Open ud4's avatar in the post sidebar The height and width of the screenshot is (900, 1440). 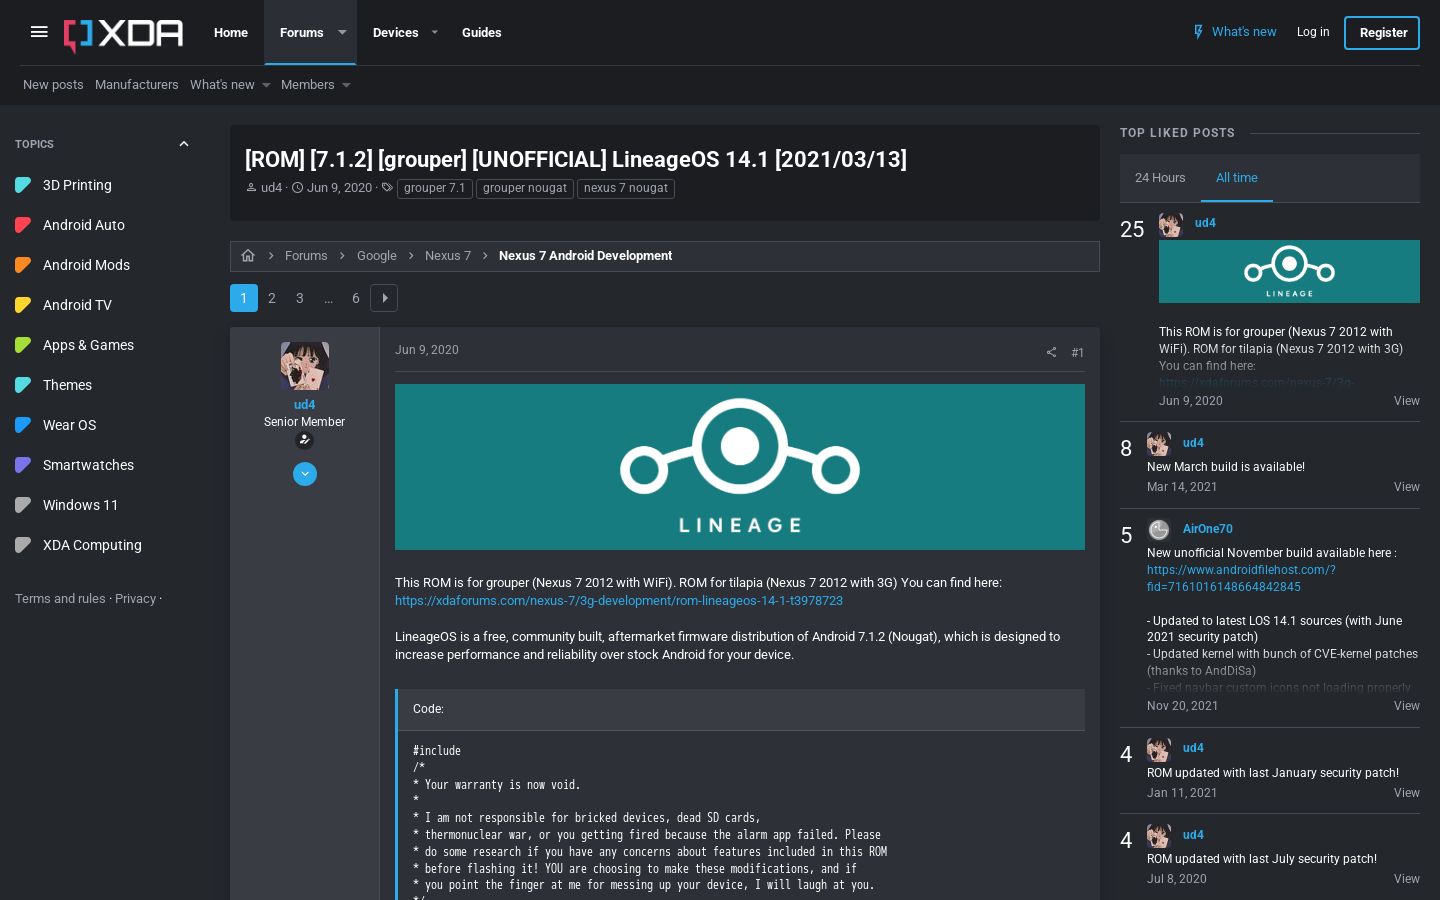point(305,366)
